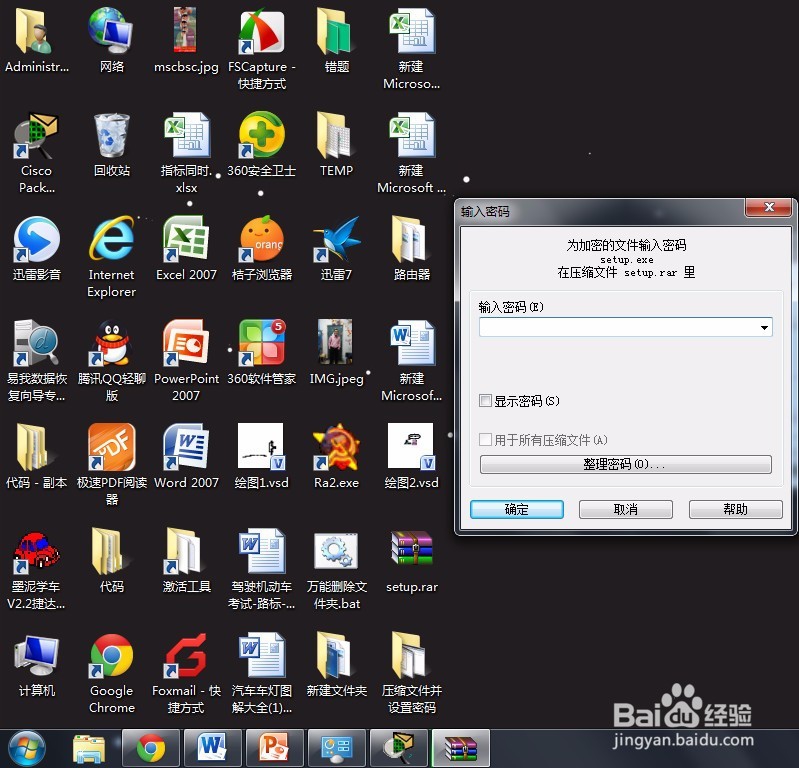
Task: Tick the 用于所有压缩文件 checkbox
Action: point(485,439)
